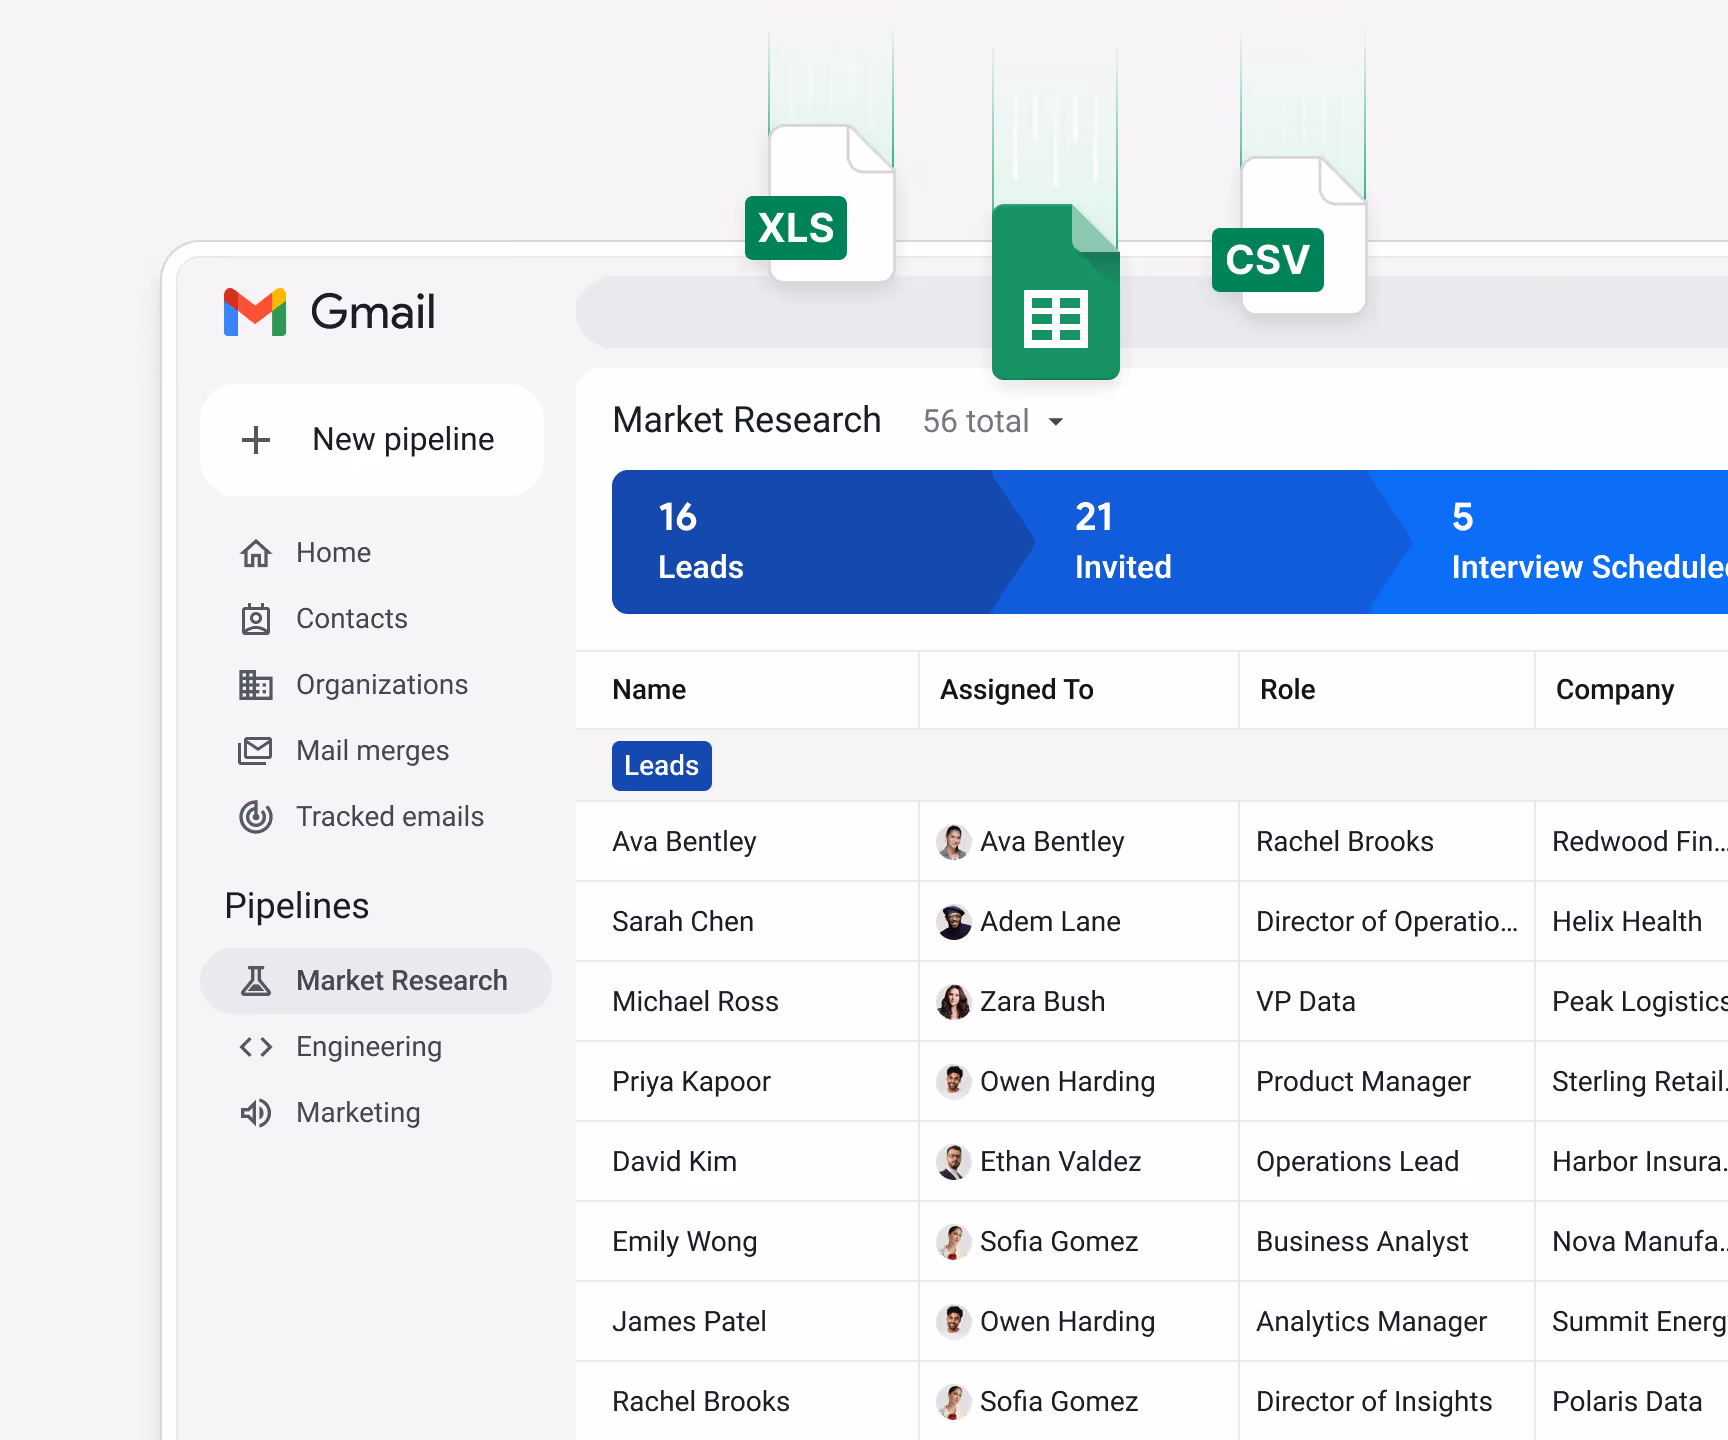Click the Market Research flask icon
Screen dimensions: 1728x1440
[256, 981]
